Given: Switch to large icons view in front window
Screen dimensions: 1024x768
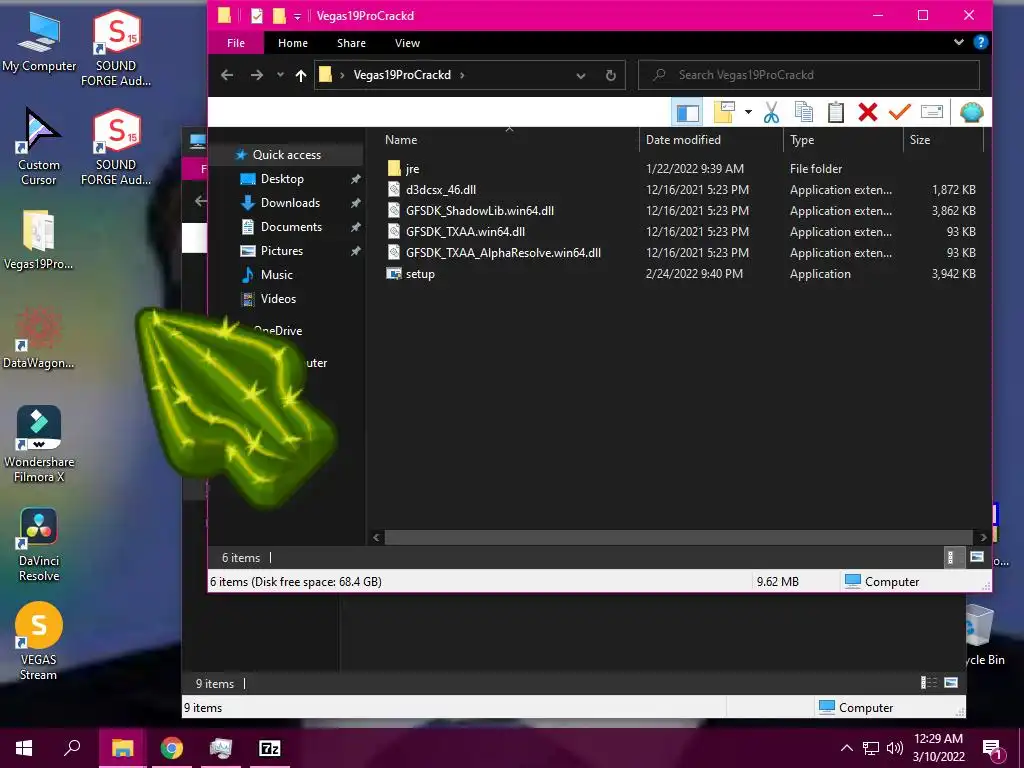Looking at the screenshot, I should click(977, 557).
